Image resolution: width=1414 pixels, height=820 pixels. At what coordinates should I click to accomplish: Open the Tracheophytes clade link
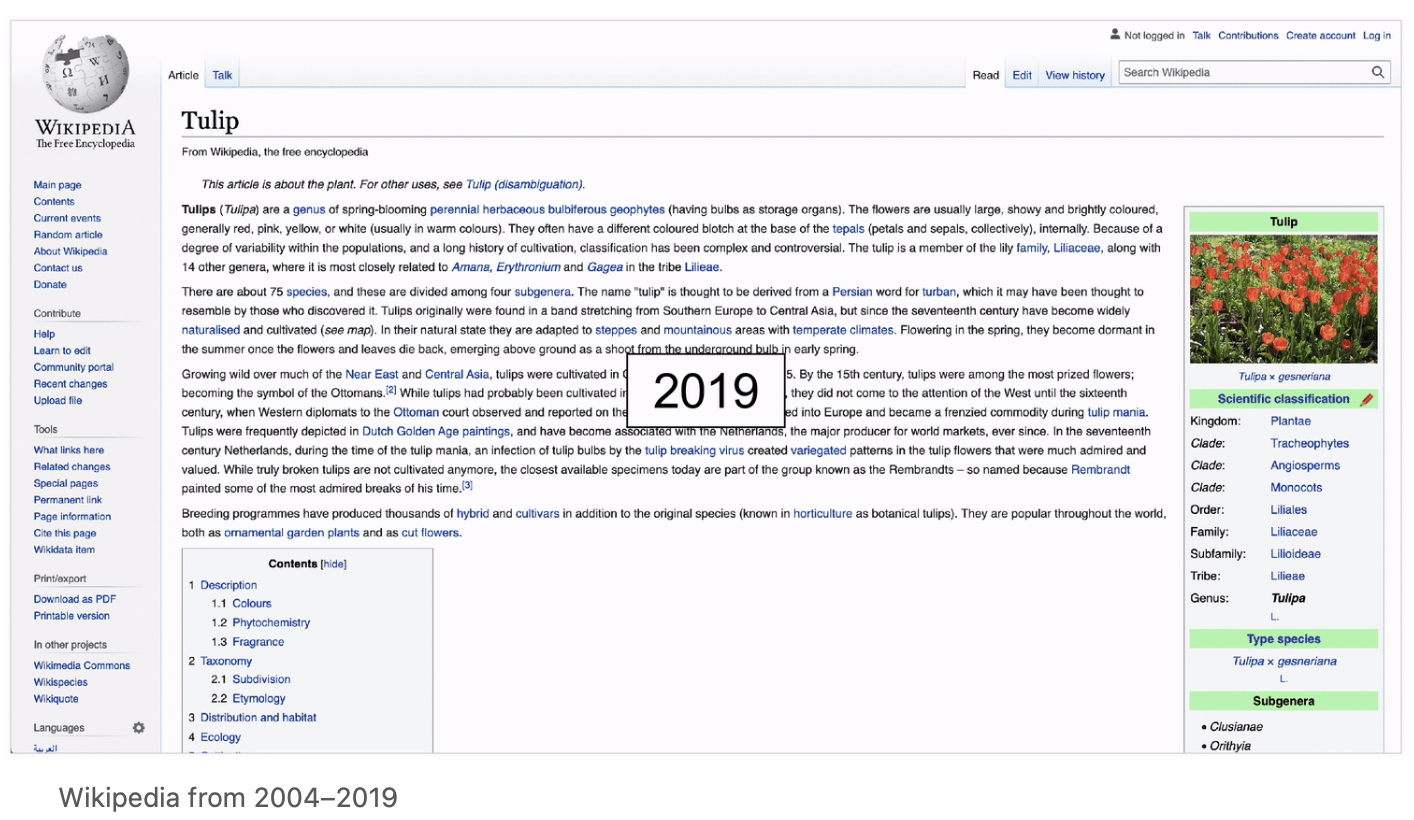[x=1309, y=444]
